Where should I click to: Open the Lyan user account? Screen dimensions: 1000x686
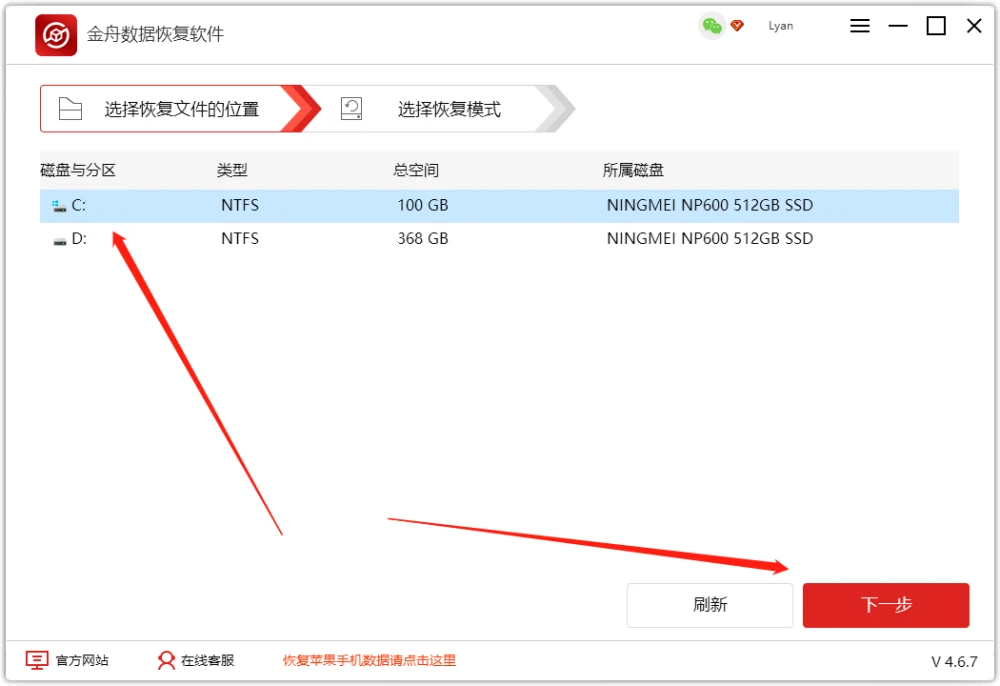781,26
